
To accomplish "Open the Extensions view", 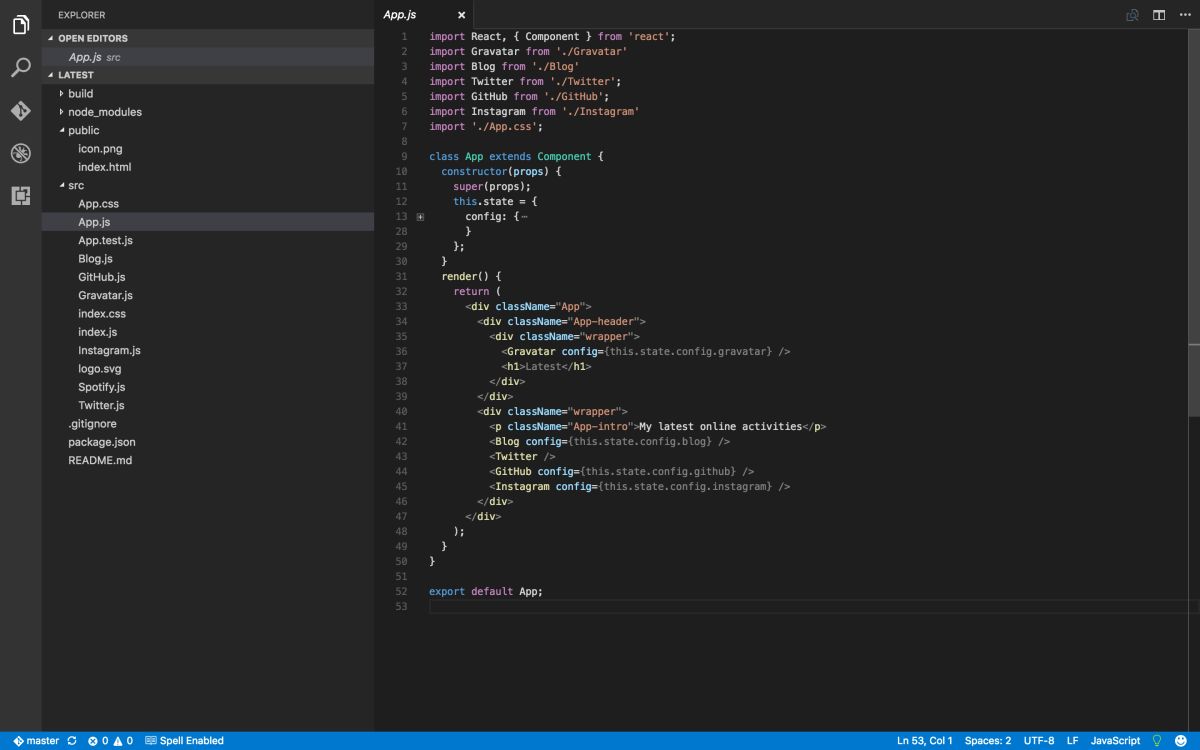I will (x=20, y=197).
